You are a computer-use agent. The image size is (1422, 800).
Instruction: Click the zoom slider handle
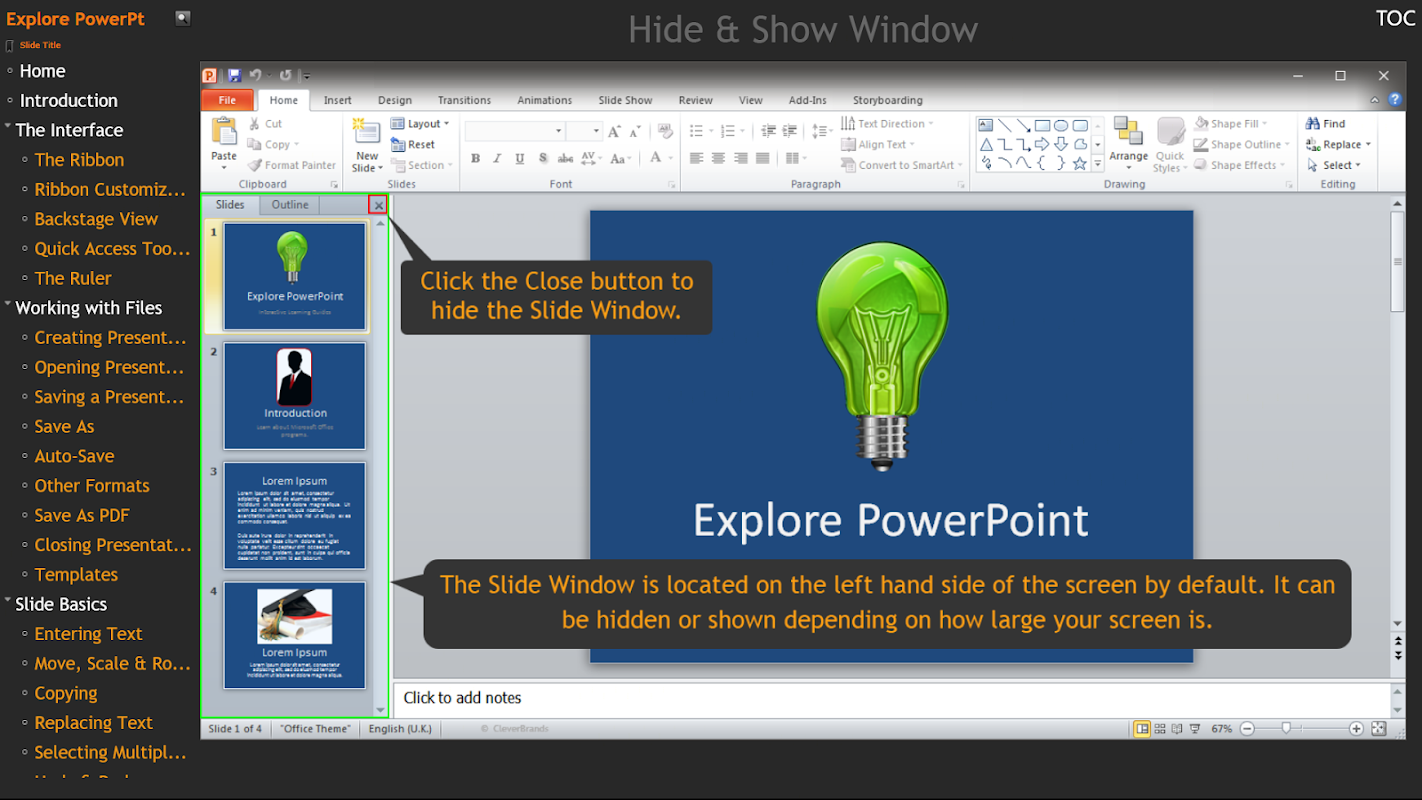click(x=1286, y=729)
